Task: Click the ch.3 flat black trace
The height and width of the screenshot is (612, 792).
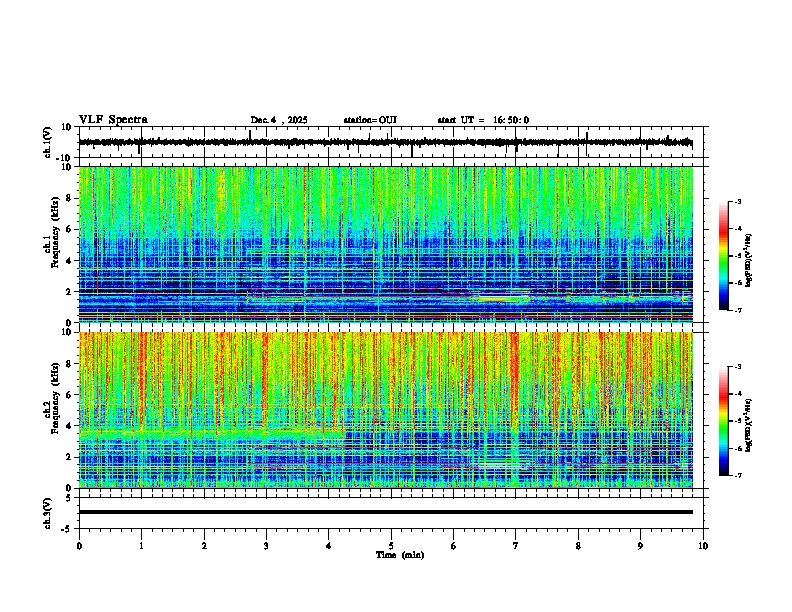Action: coord(386,512)
